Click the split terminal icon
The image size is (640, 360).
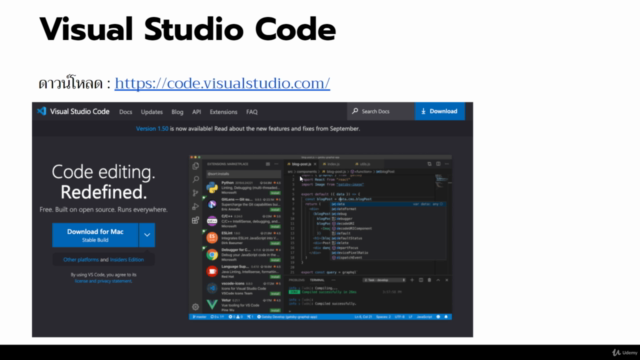tap(421, 280)
